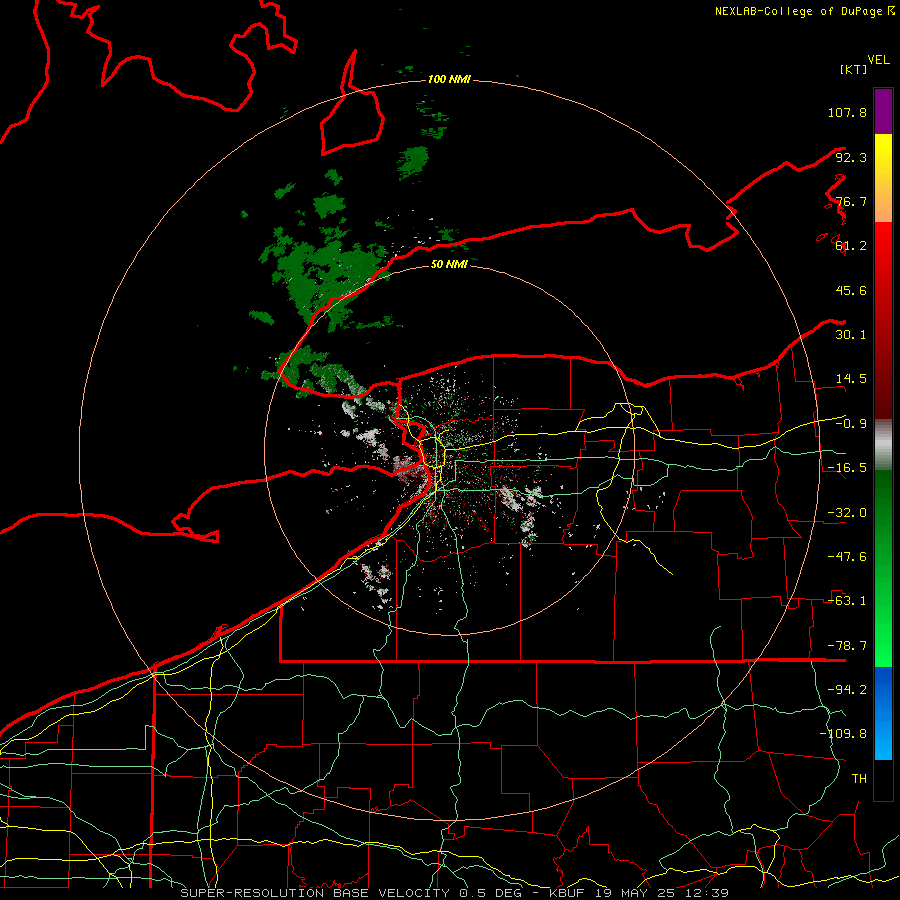Screen dimensions: 900x900
Task: Click the gray near-zero segment of the color bar
Action: point(883,445)
